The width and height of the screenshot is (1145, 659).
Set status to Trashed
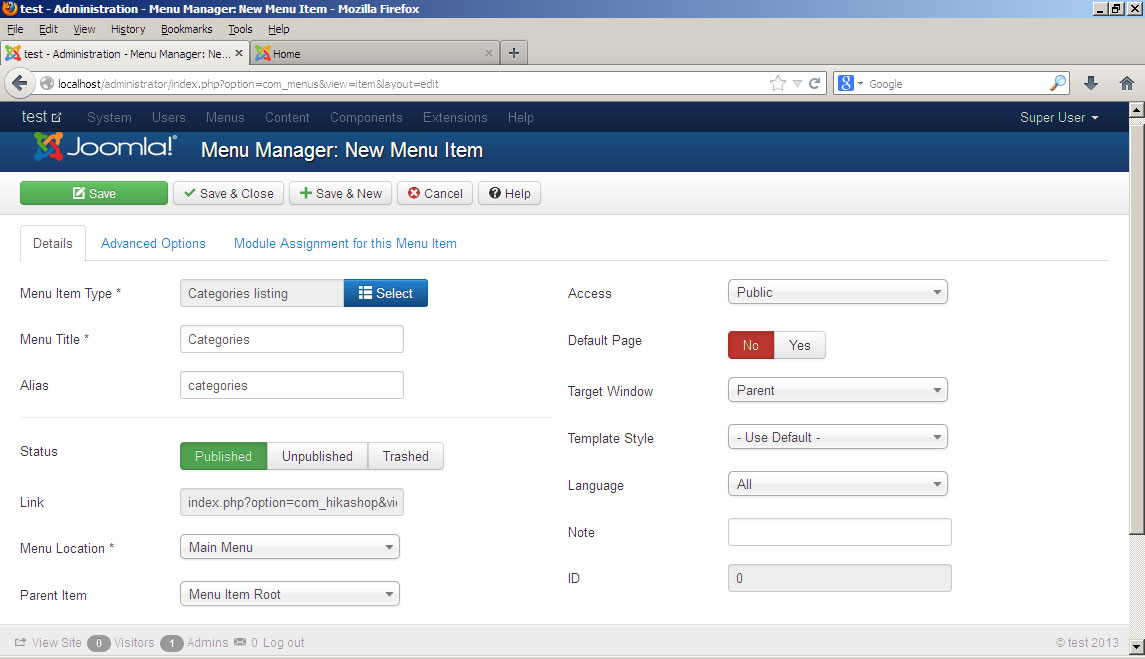pos(405,456)
